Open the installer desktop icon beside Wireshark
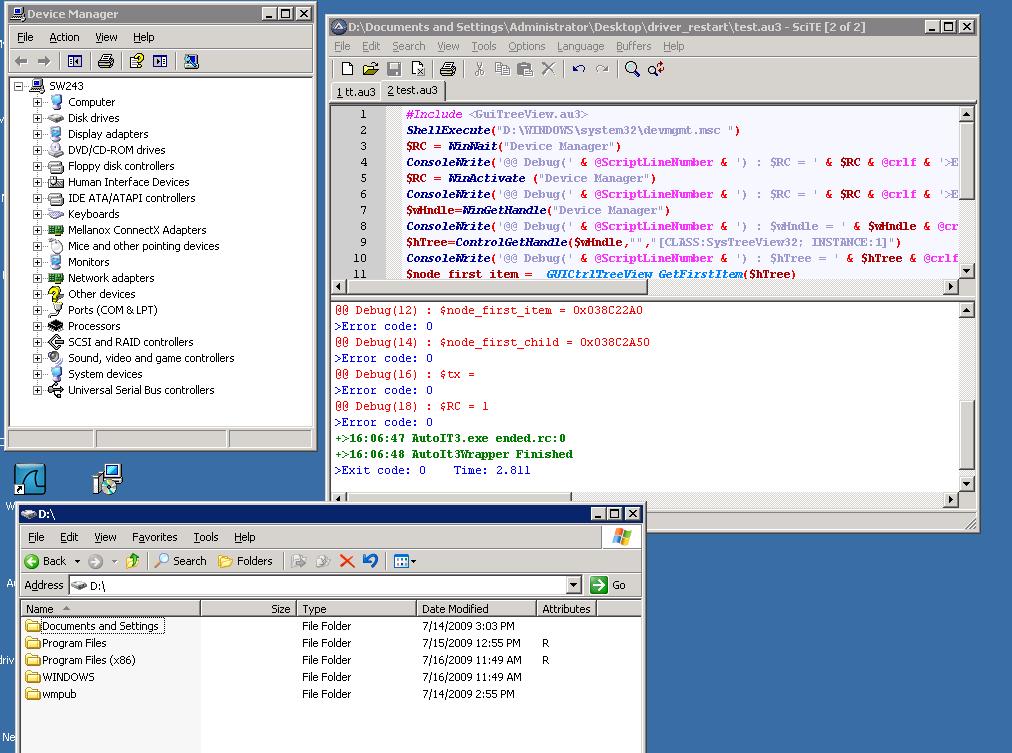The width and height of the screenshot is (1012, 753). pos(107,479)
